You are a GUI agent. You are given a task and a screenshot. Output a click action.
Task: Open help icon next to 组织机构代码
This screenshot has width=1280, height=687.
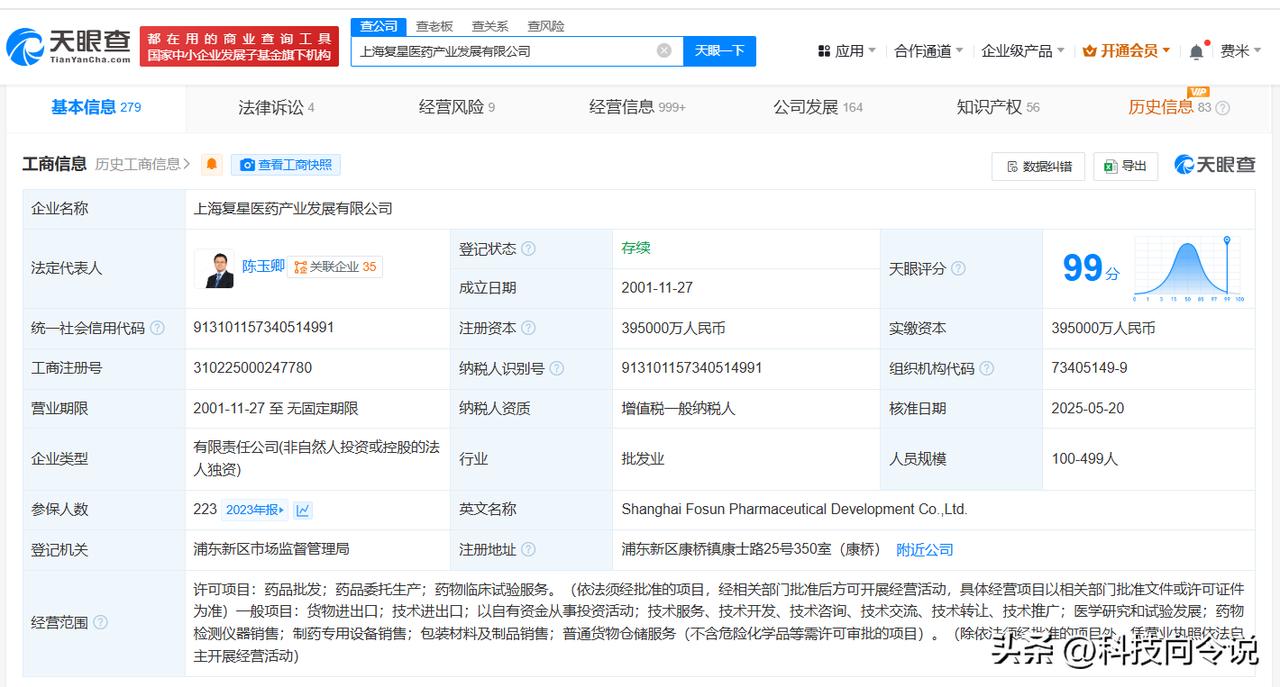click(986, 369)
